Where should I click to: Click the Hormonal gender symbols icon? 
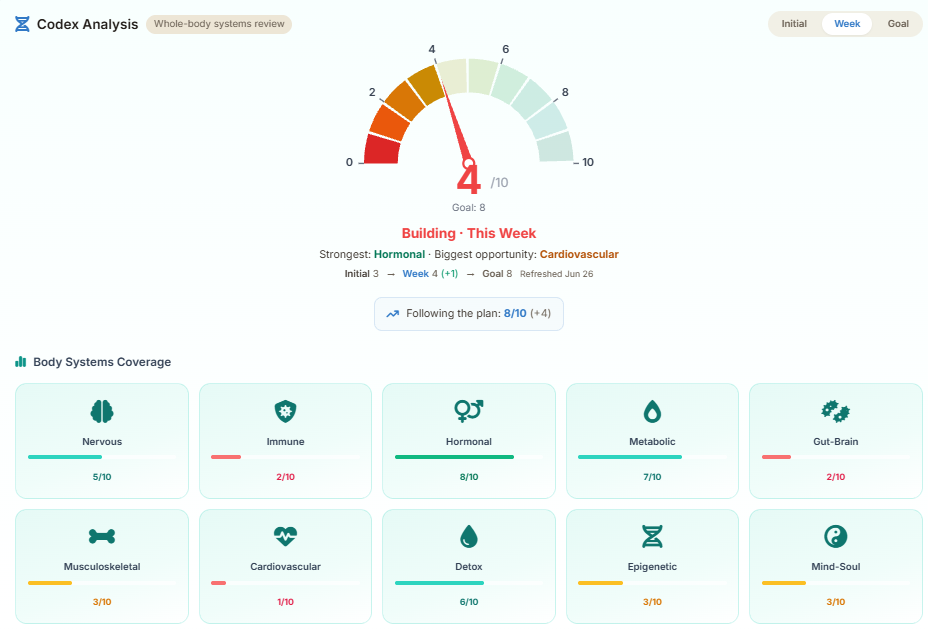[x=469, y=411]
